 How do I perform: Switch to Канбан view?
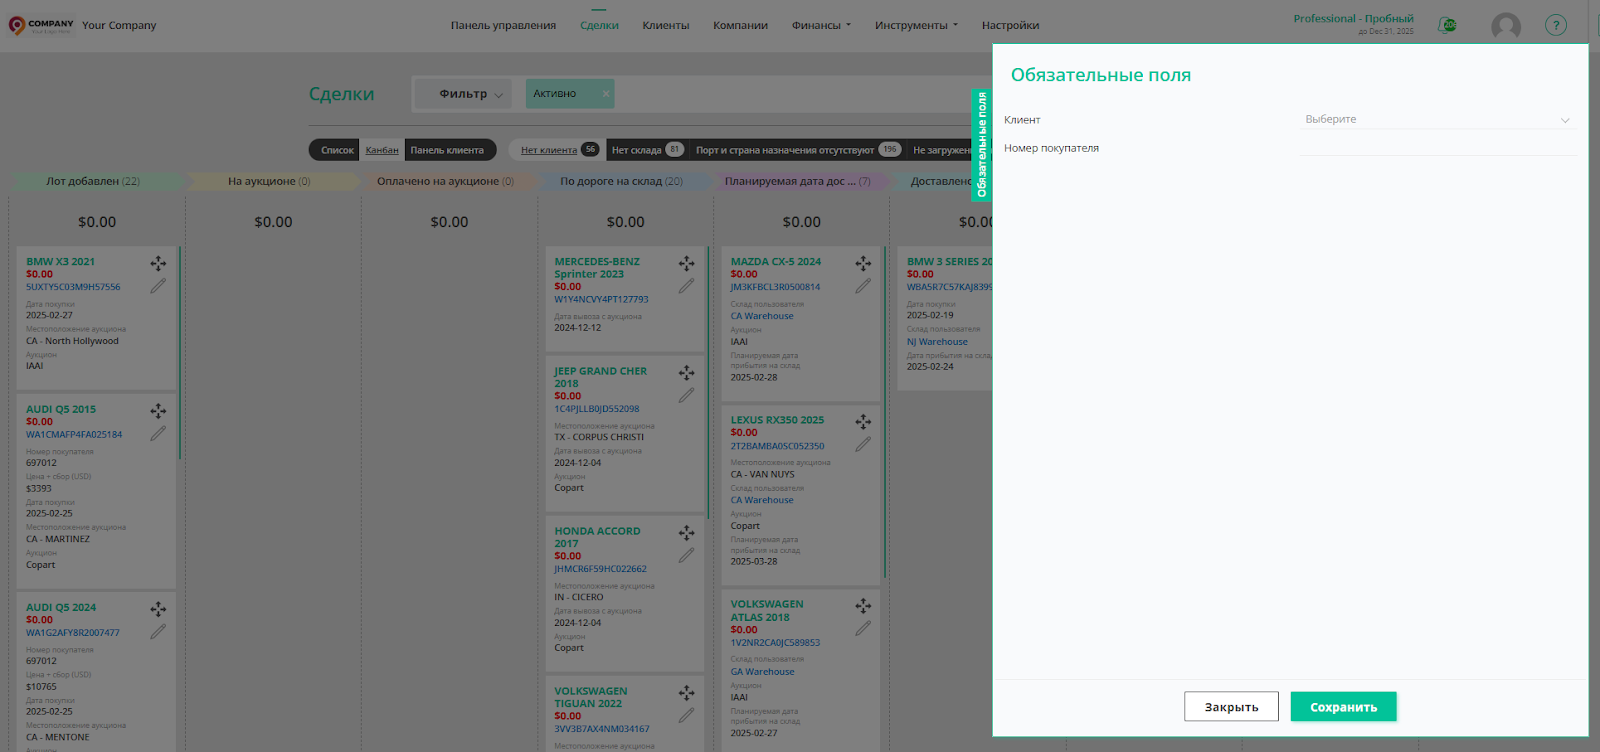tap(382, 150)
